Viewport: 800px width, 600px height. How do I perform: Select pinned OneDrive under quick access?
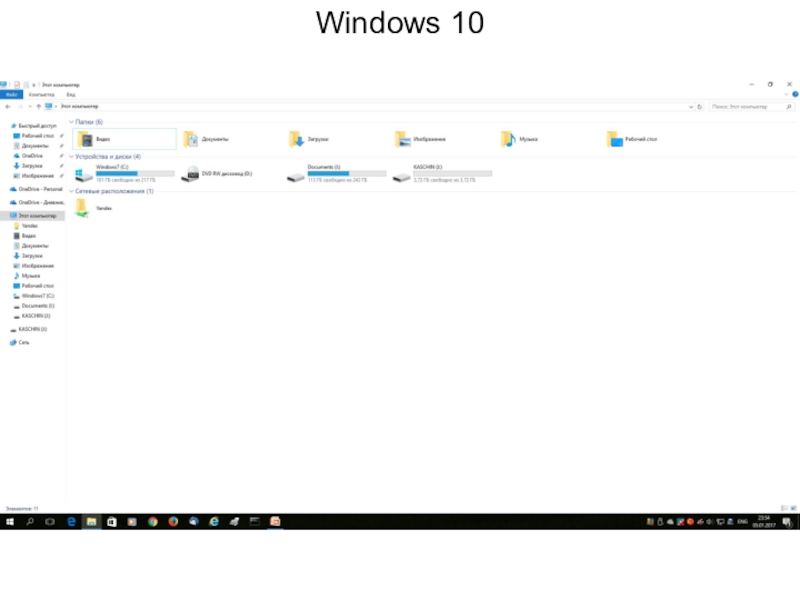pos(28,156)
